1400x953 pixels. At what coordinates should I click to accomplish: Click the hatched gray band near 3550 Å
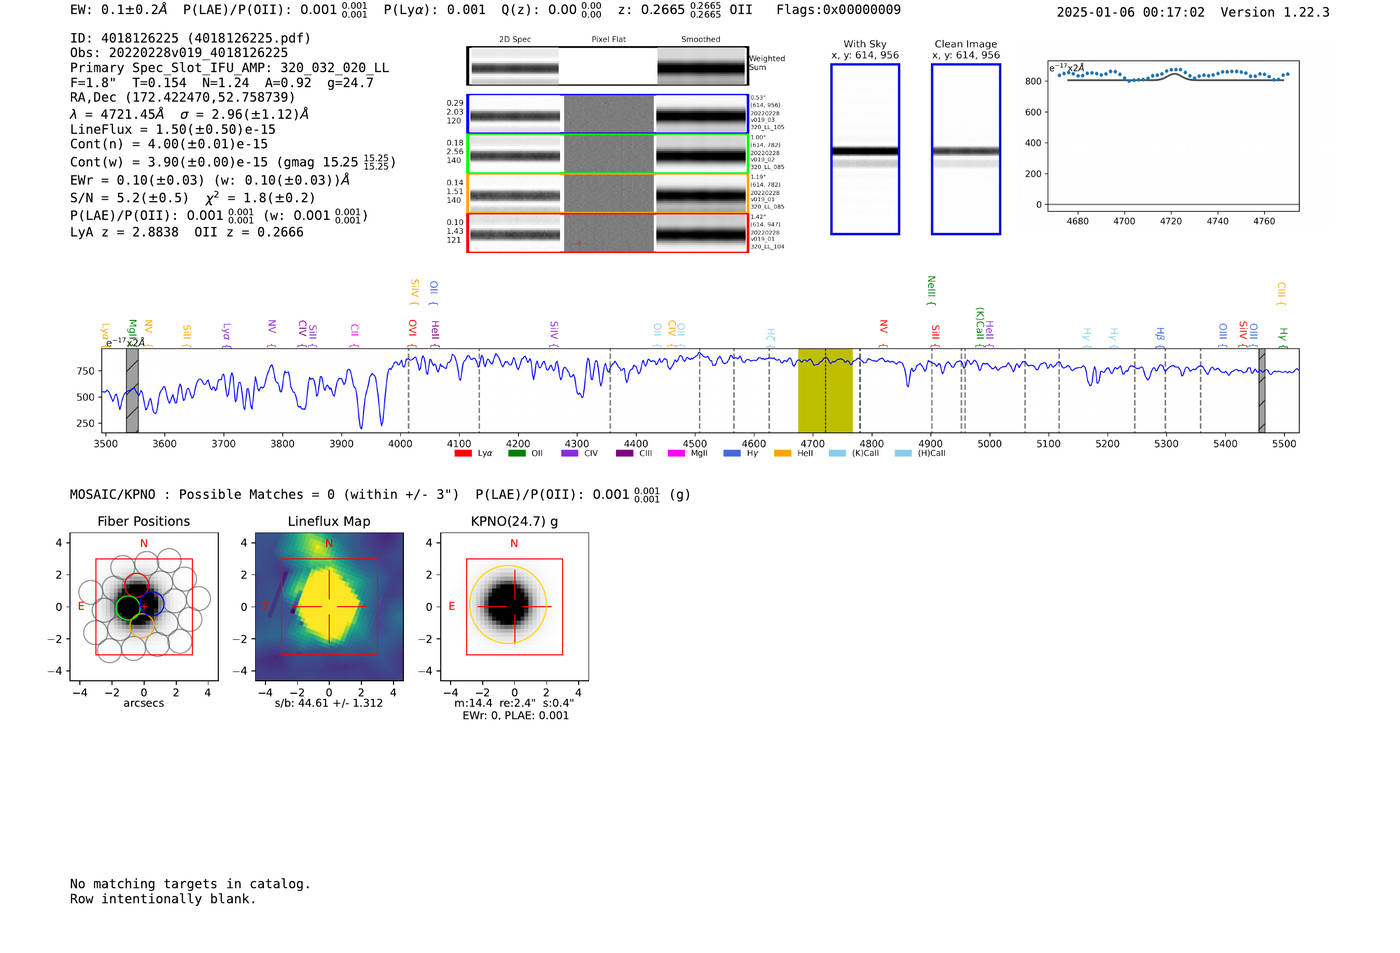point(132,390)
